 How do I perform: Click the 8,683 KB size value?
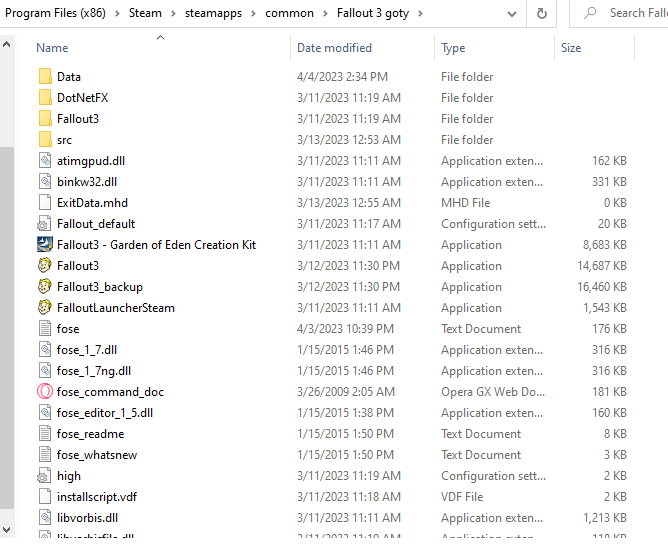point(605,245)
